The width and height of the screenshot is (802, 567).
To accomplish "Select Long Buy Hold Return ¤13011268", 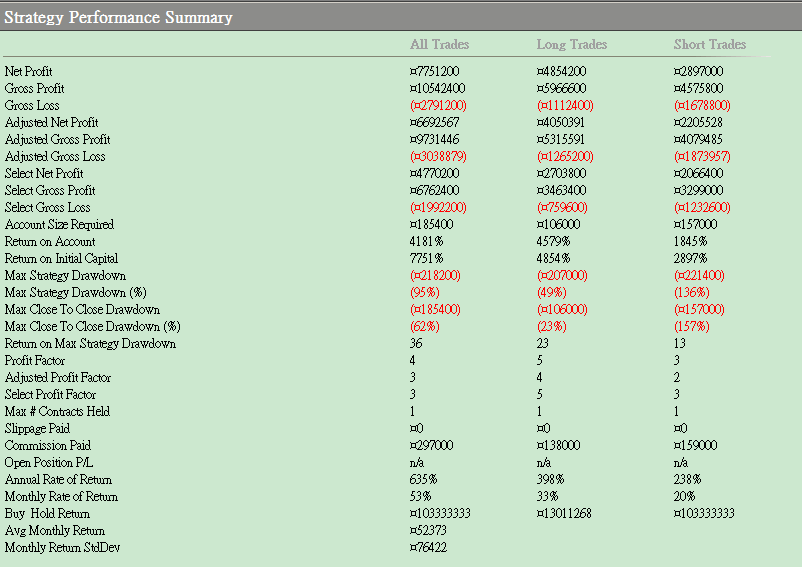I will point(564,513).
